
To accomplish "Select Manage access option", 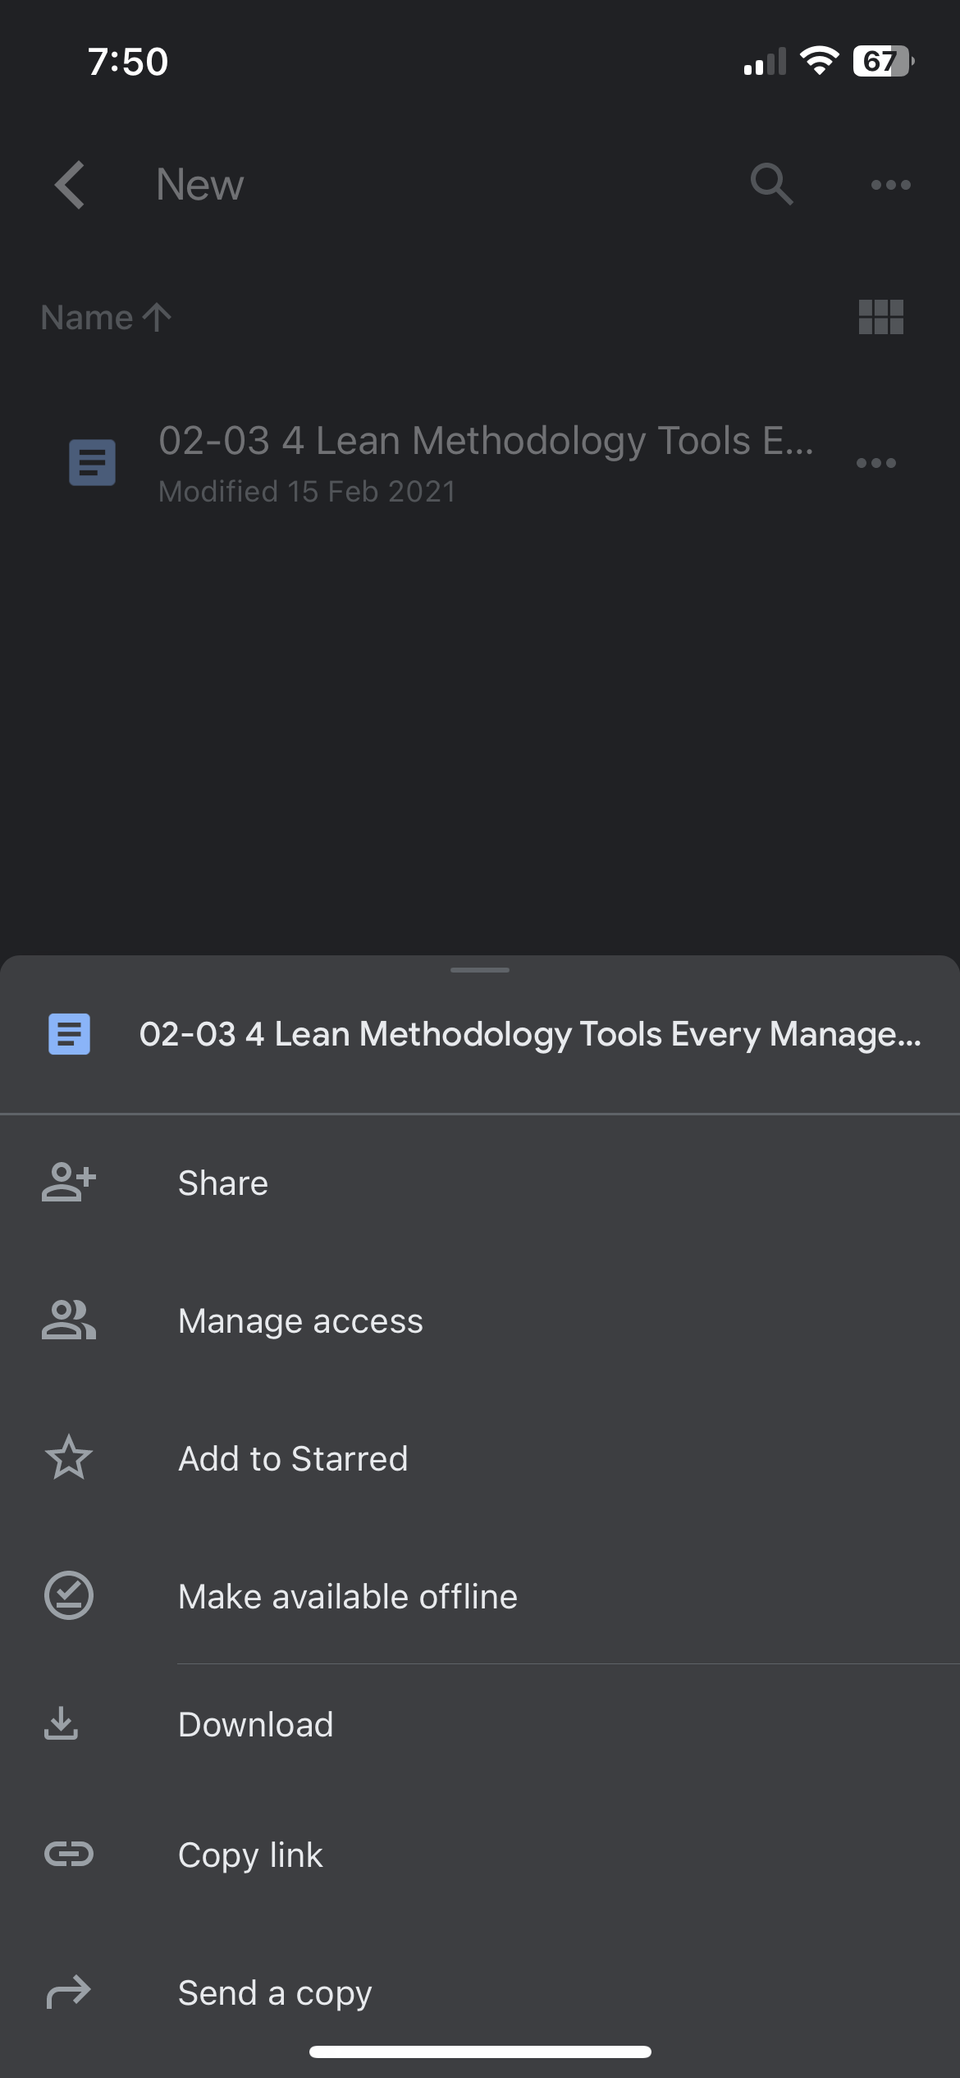I will pyautogui.click(x=300, y=1321).
